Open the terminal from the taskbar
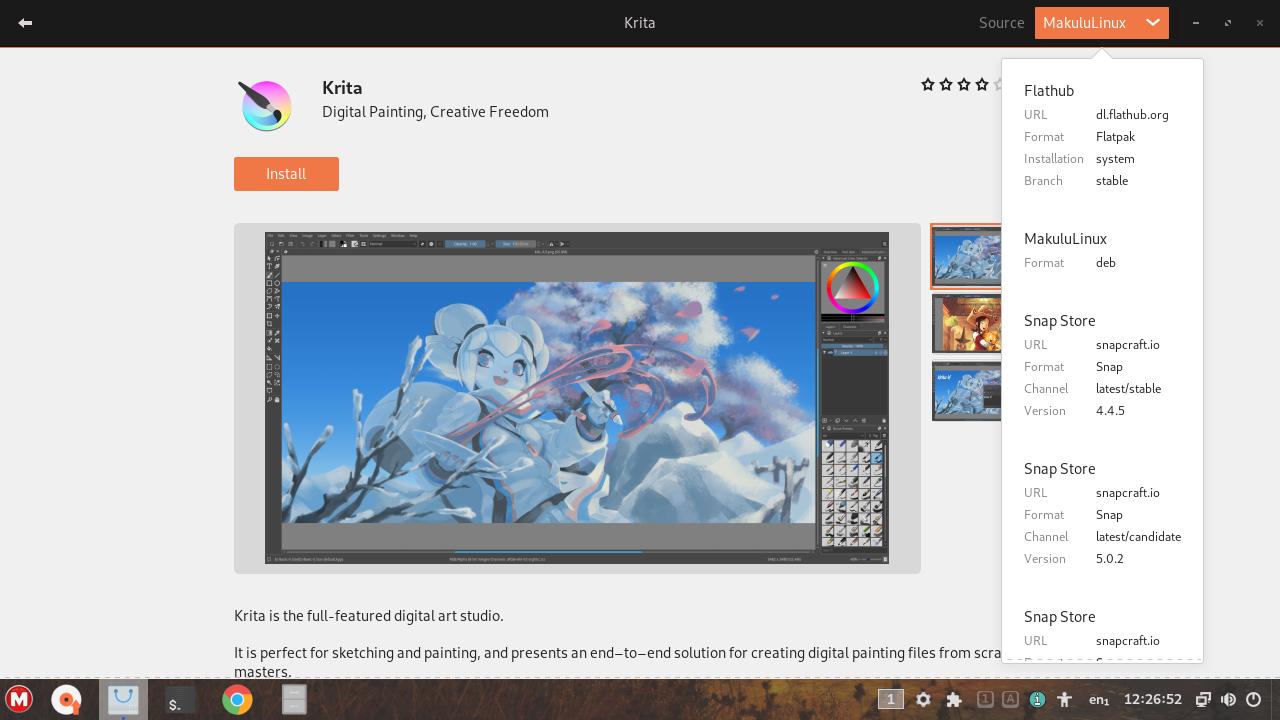This screenshot has height=720, width=1280. (x=180, y=699)
